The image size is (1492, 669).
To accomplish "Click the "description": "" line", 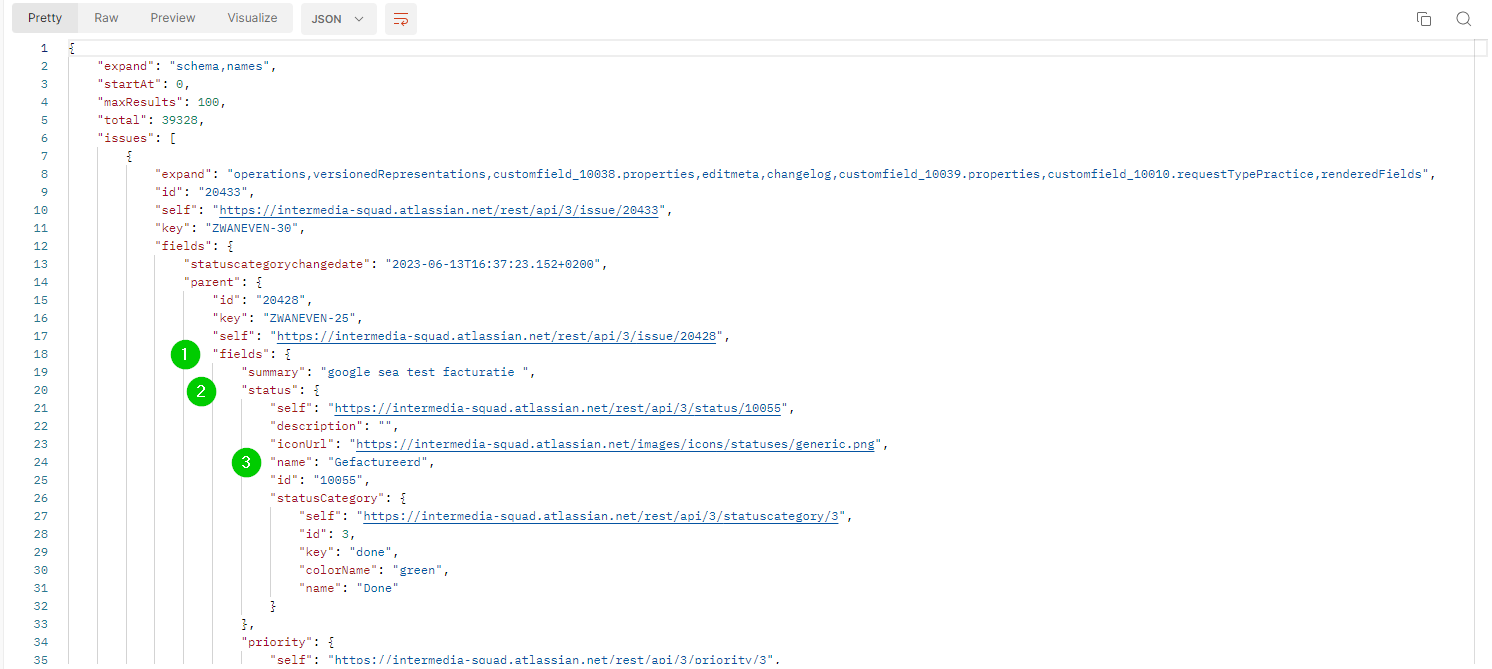I will click(x=333, y=426).
